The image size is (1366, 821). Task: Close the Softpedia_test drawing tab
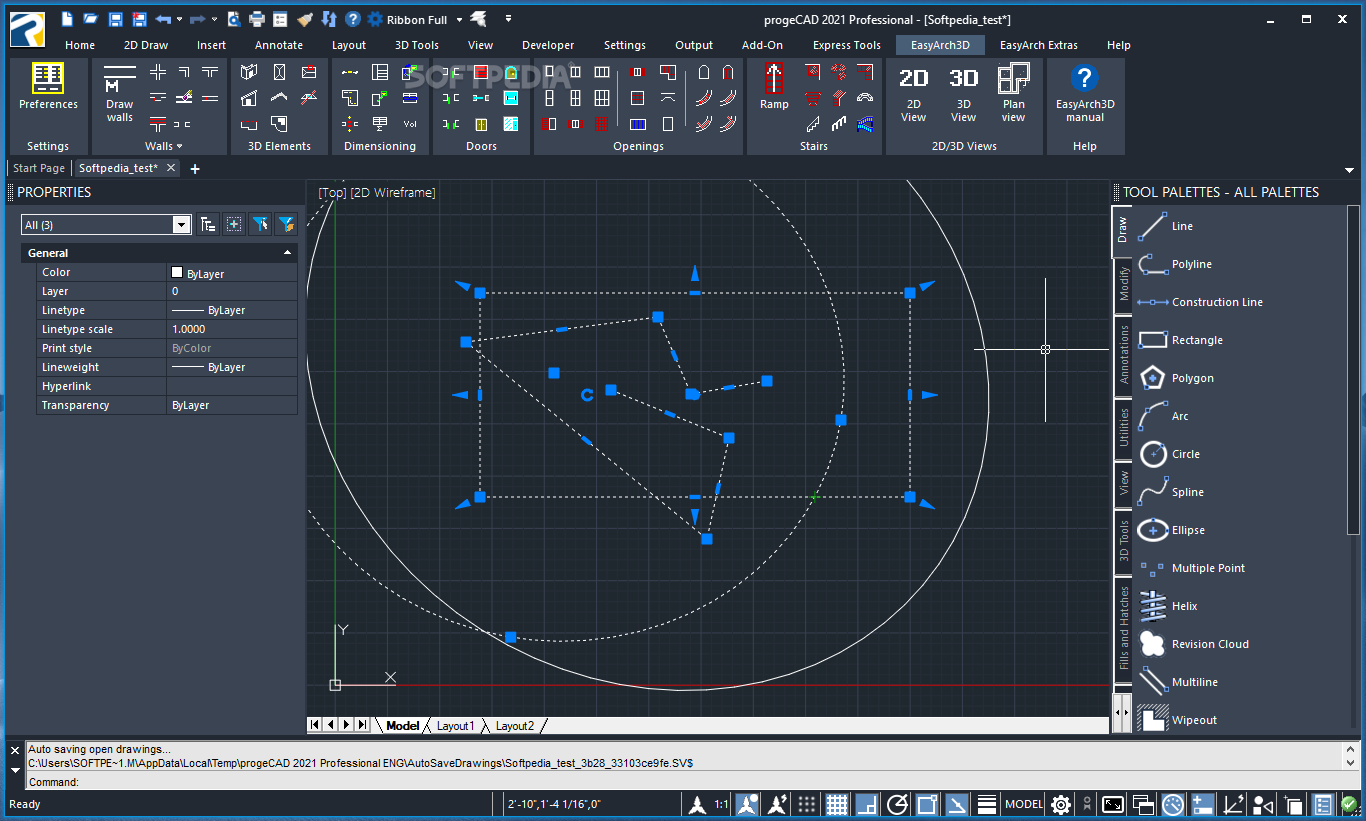(x=172, y=168)
